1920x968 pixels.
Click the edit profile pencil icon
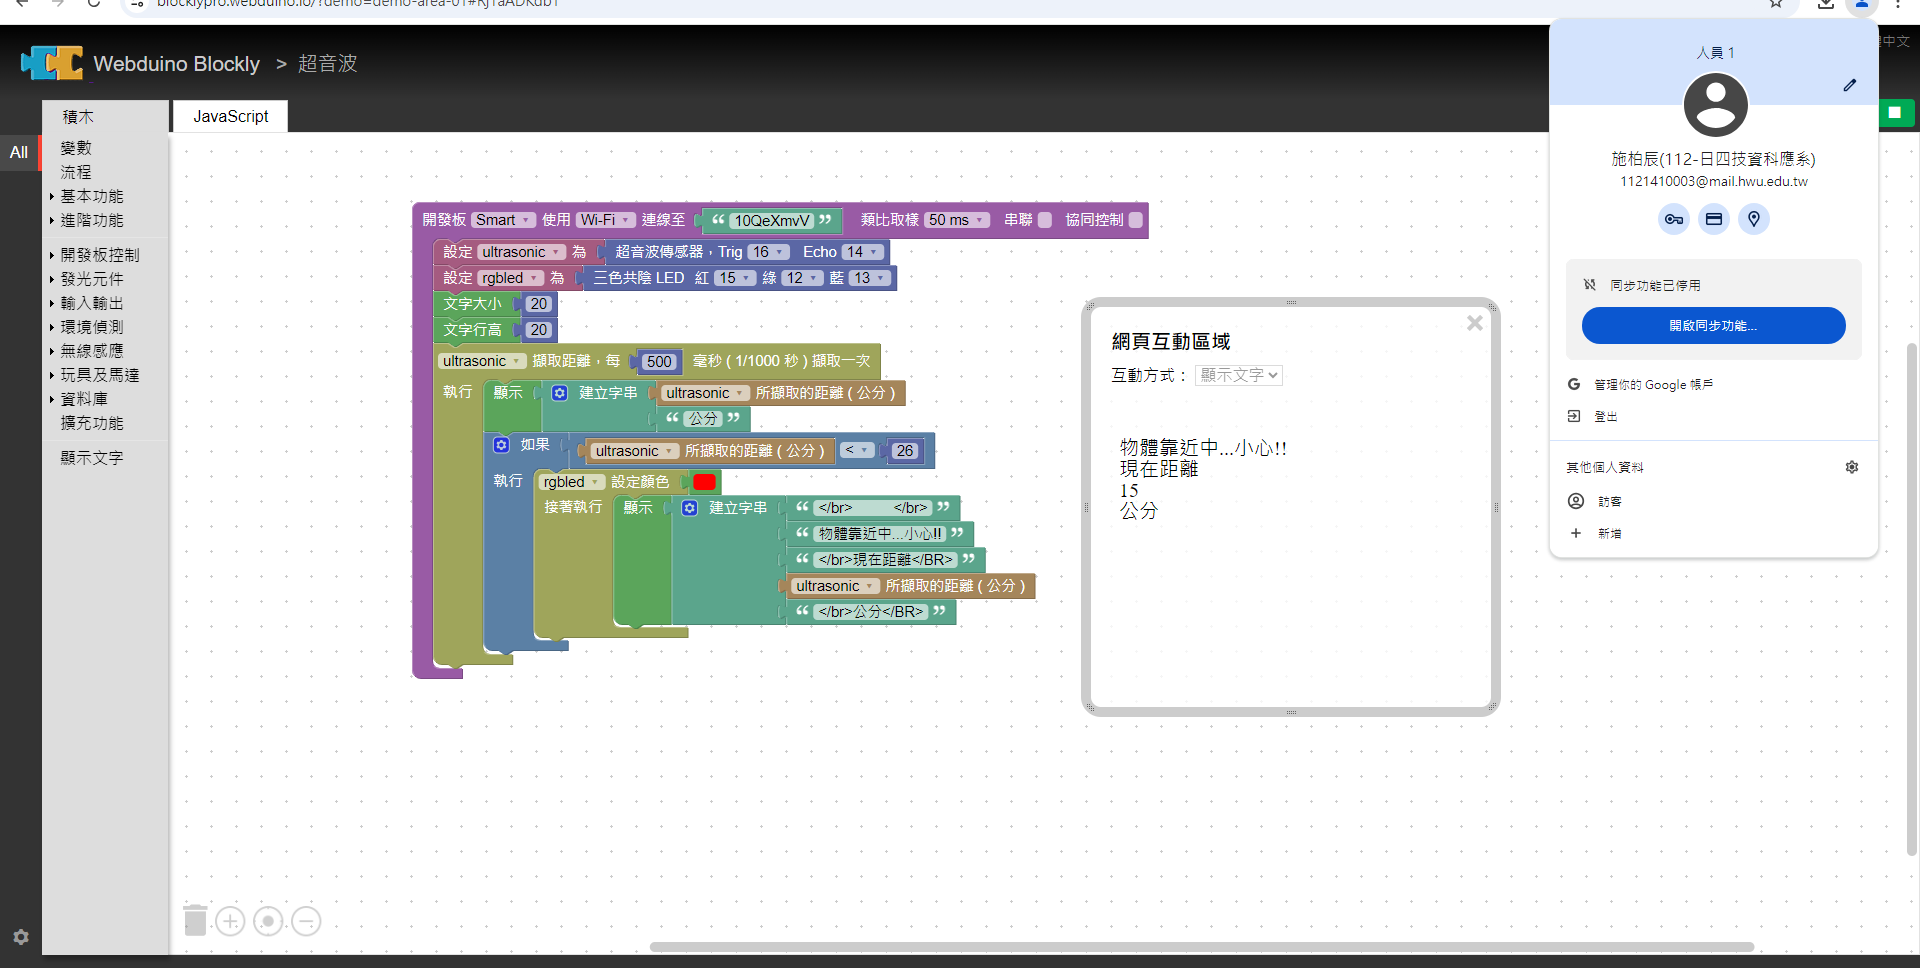pyautogui.click(x=1849, y=86)
